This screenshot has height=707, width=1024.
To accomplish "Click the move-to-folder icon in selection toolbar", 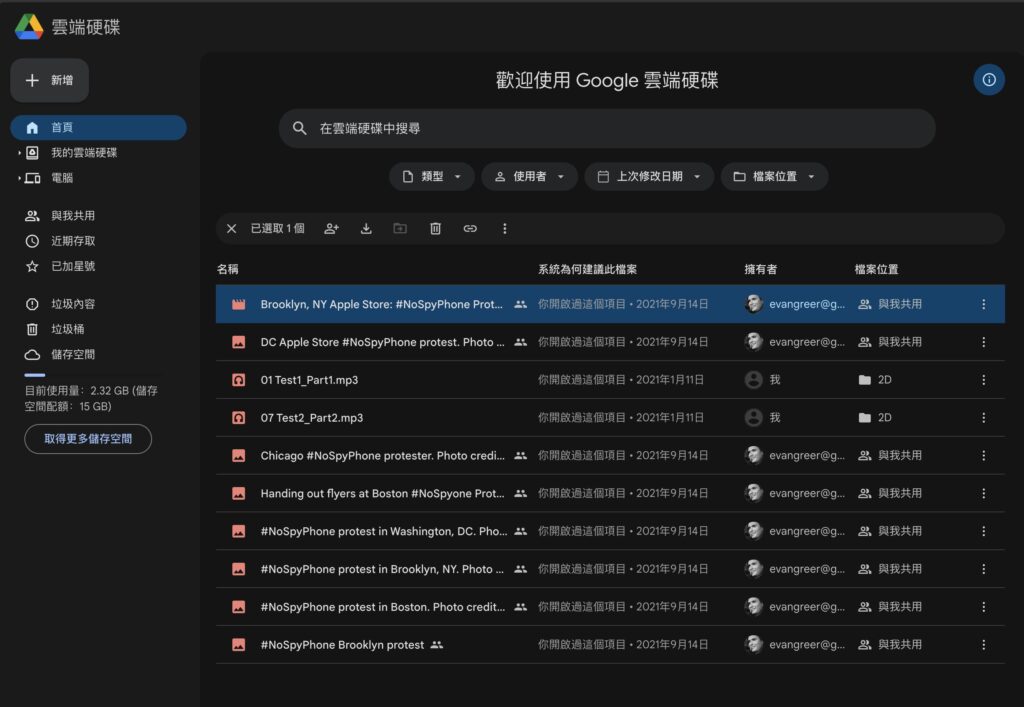I will (400, 228).
